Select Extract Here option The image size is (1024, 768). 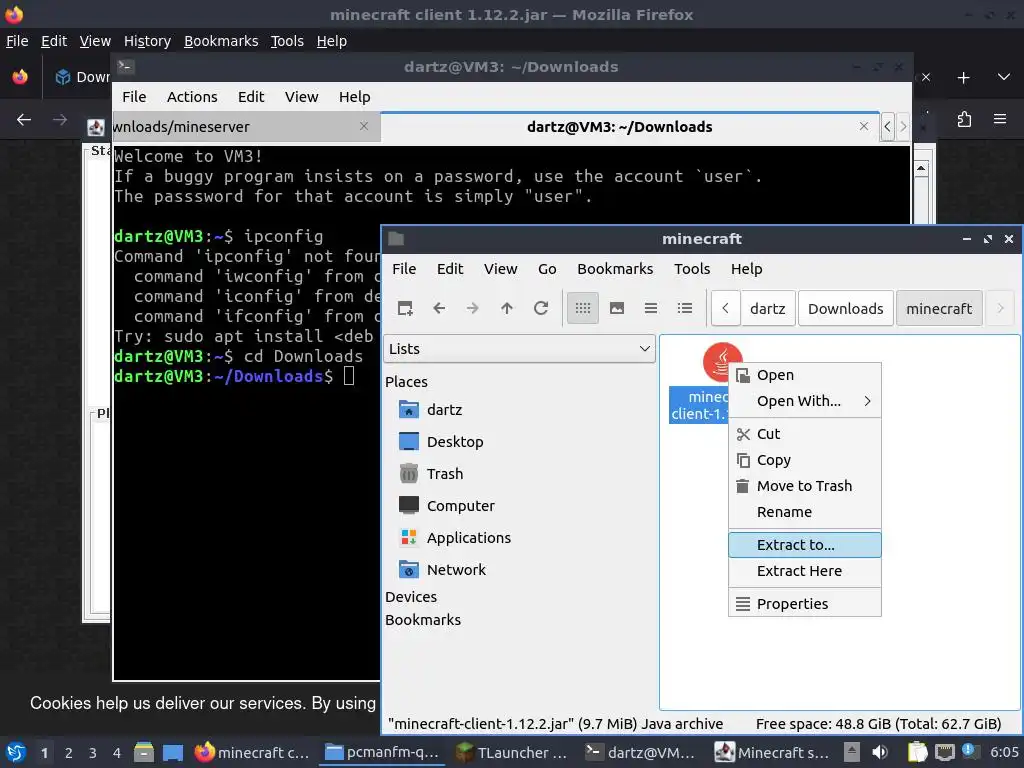point(805,571)
